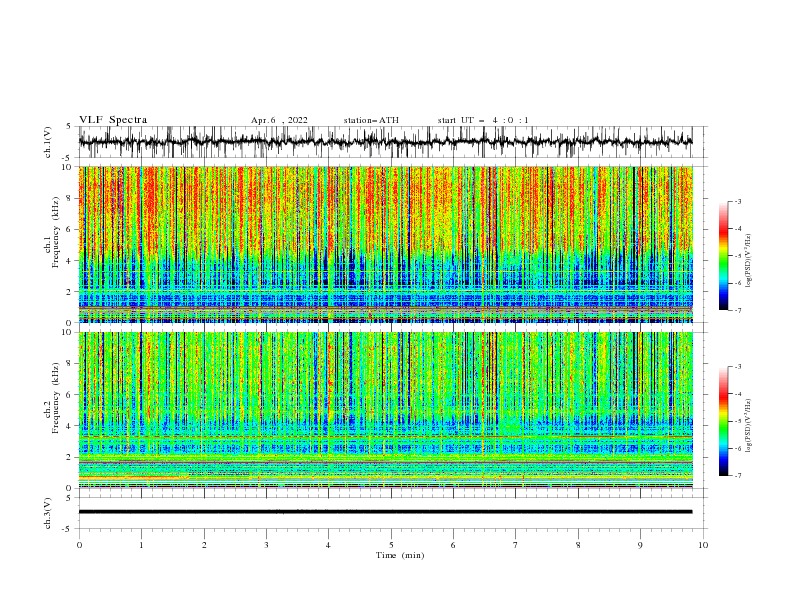Image resolution: width=792 pixels, height=612 pixels.
Task: Click the "VLF Spectra" plot title
Action: tap(113, 120)
